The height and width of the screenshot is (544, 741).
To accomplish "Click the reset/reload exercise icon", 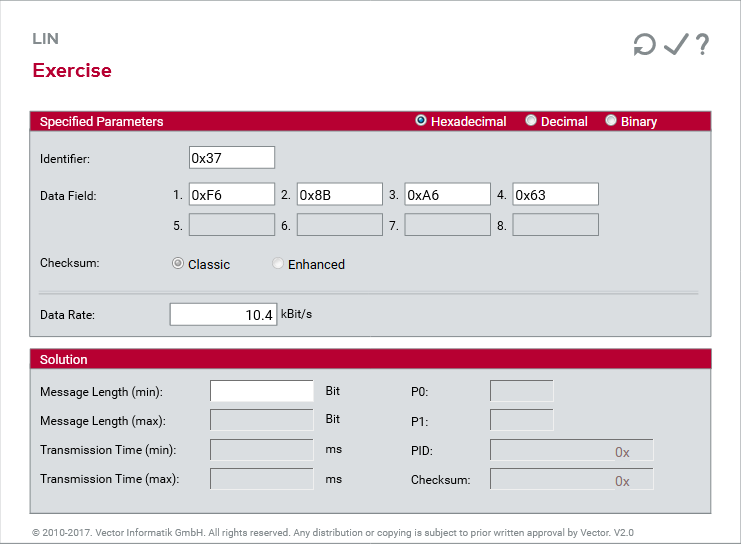I will [644, 45].
